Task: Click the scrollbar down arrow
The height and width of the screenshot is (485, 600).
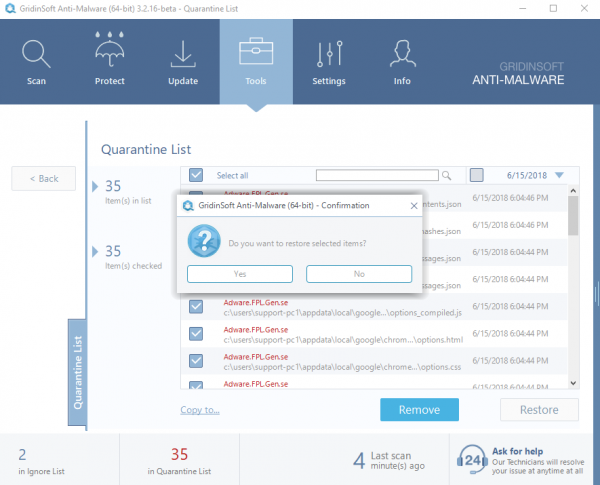Action: click(x=573, y=383)
